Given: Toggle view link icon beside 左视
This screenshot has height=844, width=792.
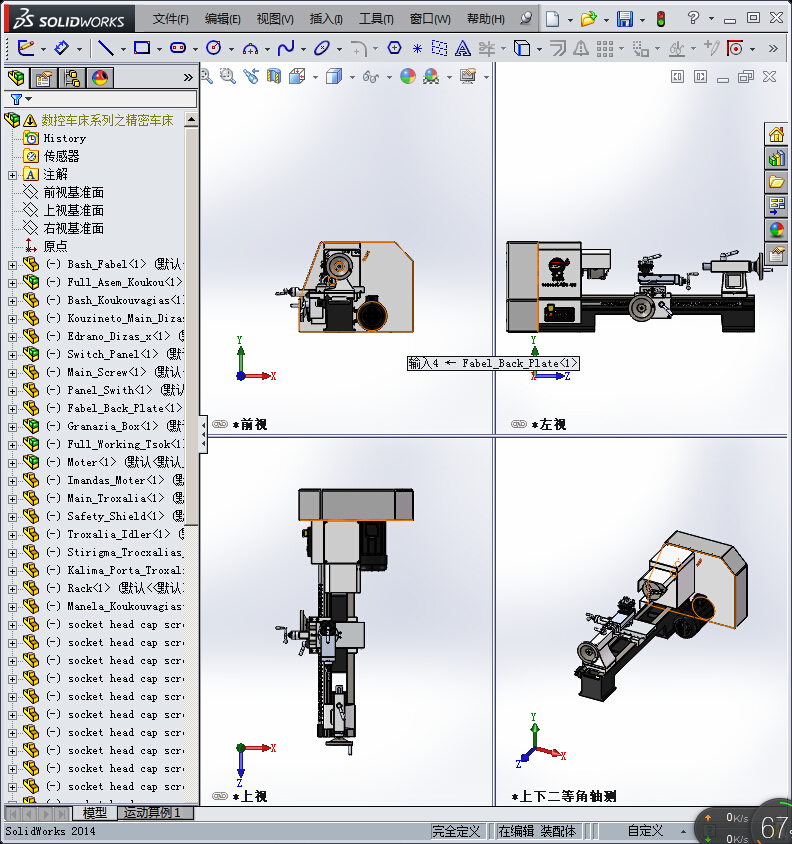Looking at the screenshot, I should (518, 424).
